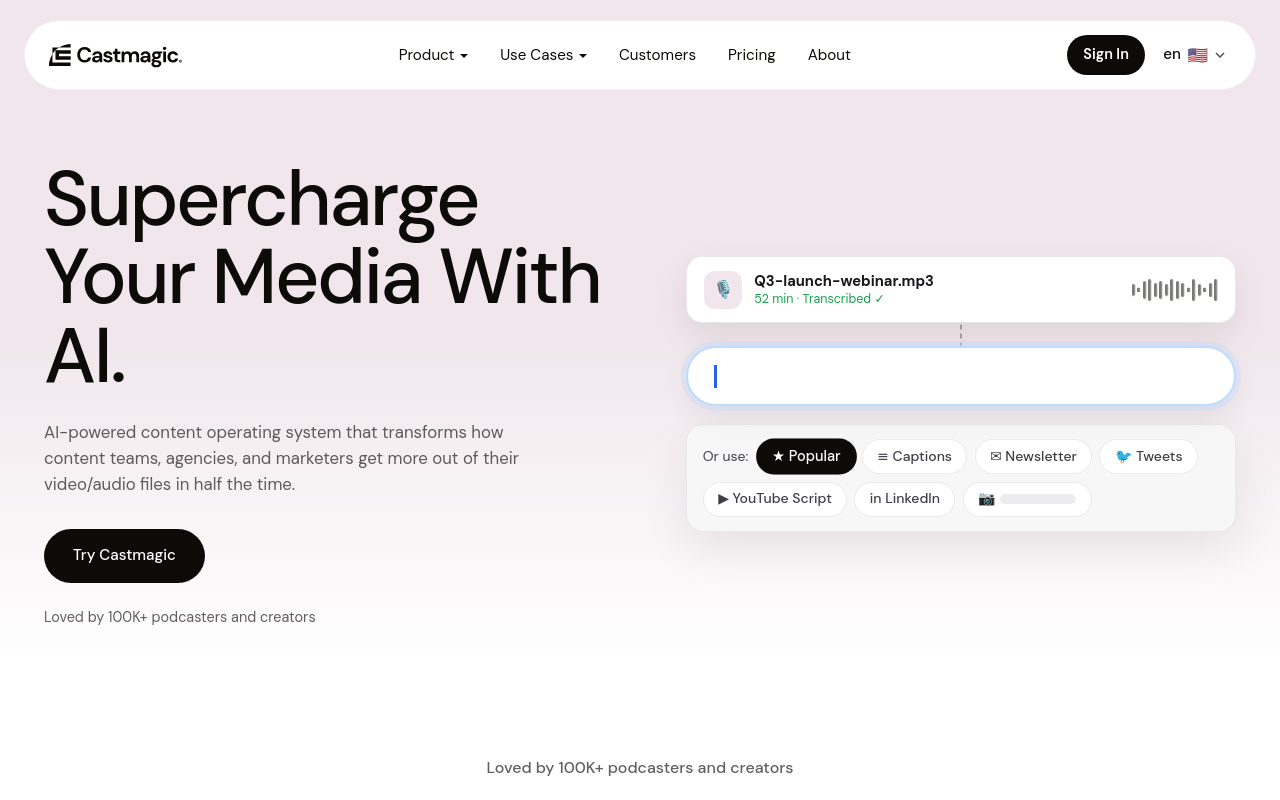The height and width of the screenshot is (800, 1280).
Task: Click the Sign In button
Action: 1106,55
